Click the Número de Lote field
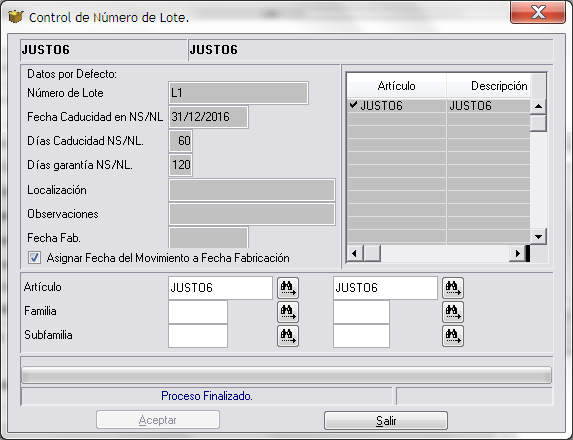Screen dimensions: 573x440 point(239,93)
